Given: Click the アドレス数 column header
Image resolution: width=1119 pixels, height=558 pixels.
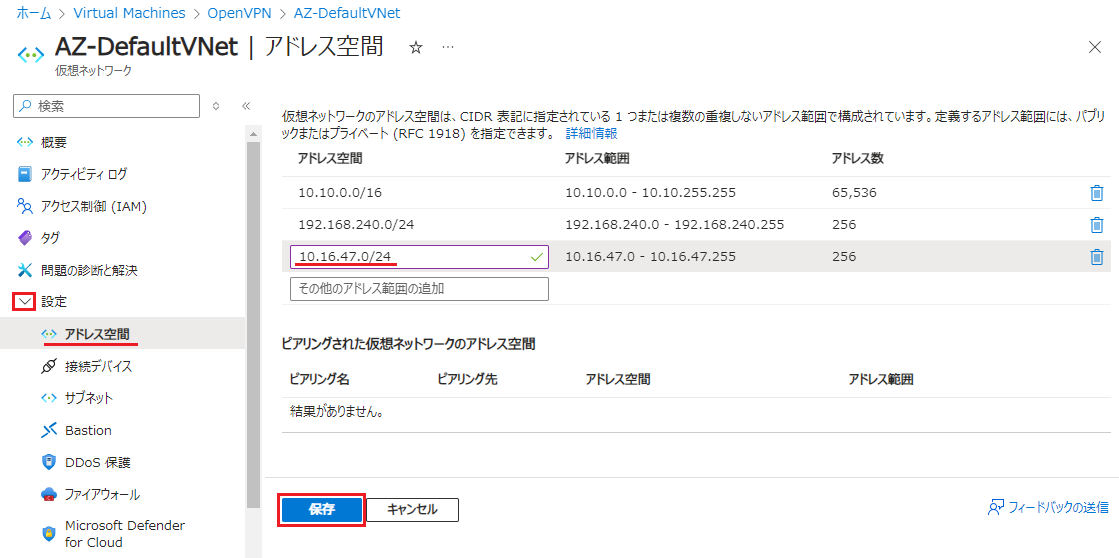Looking at the screenshot, I should click(858, 158).
